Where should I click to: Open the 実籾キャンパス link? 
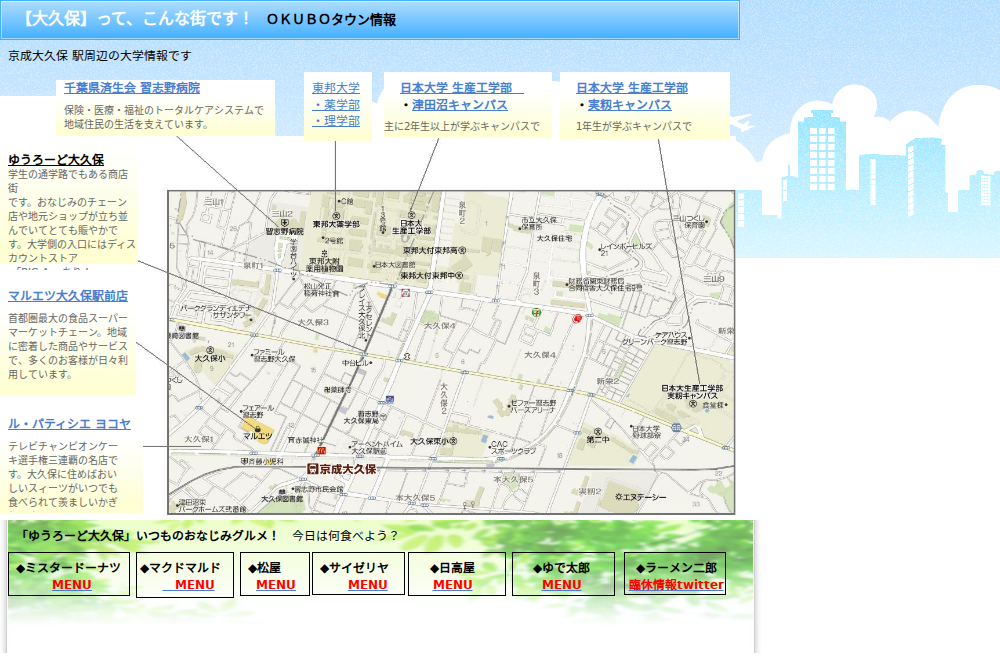tap(629, 105)
